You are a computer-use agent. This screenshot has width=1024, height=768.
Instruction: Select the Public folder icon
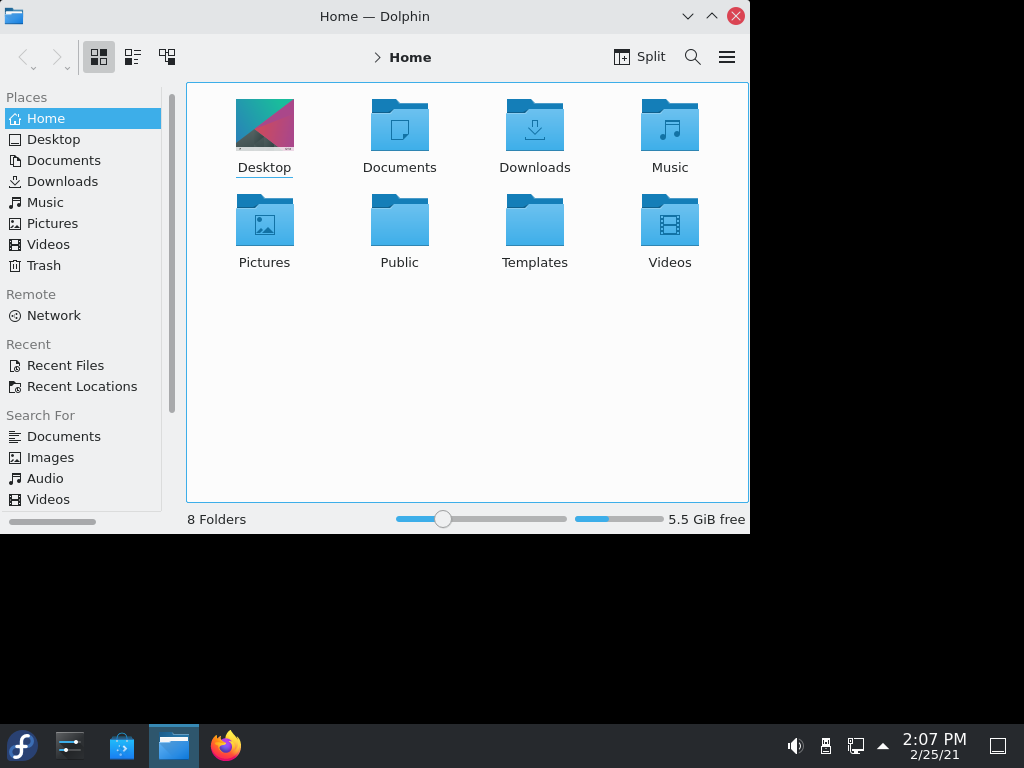(400, 219)
